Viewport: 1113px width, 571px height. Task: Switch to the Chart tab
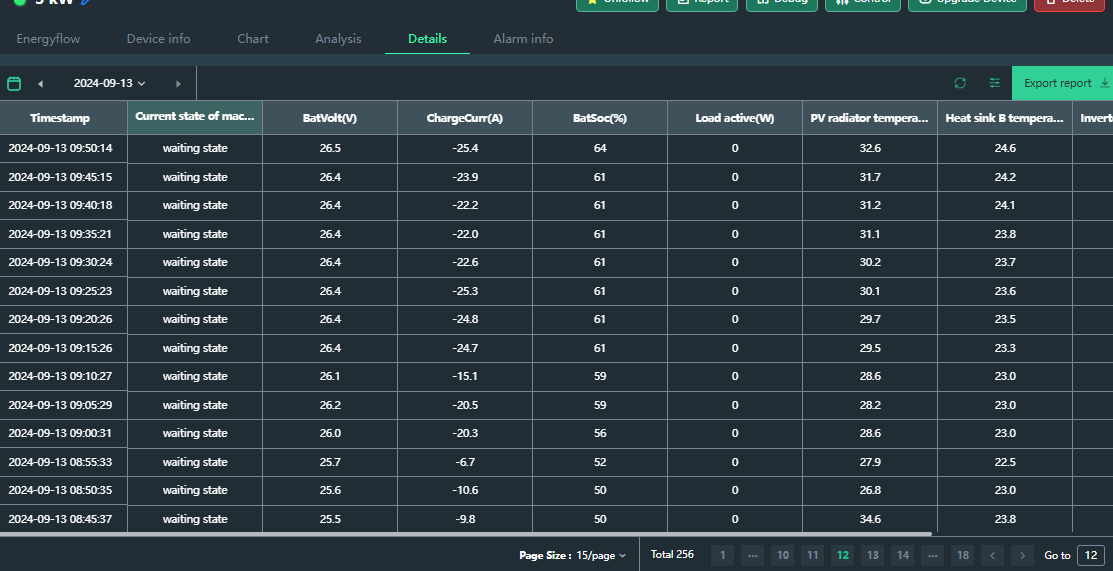coord(253,39)
